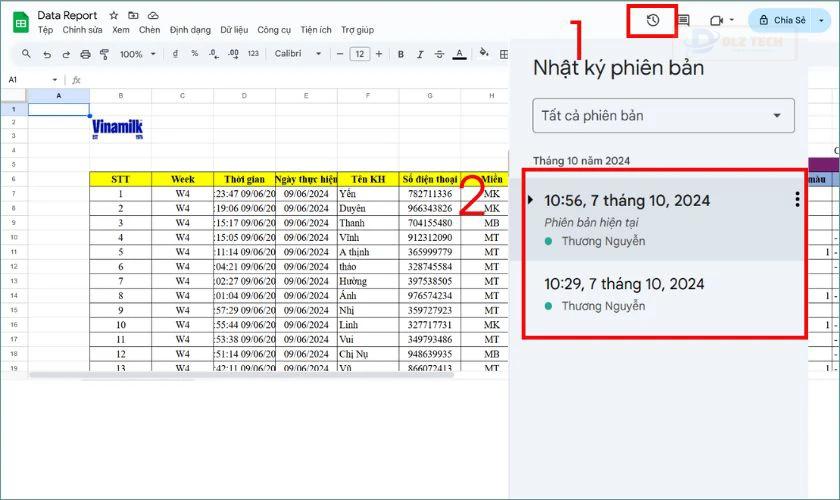Undo the last action
Image resolution: width=840 pixels, height=500 pixels.
click(x=47, y=54)
